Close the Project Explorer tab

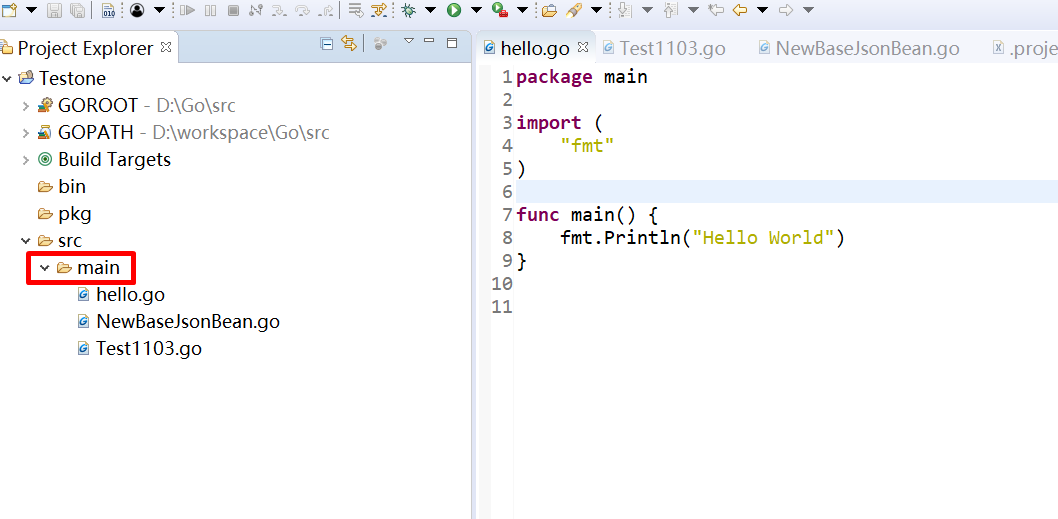pyautogui.click(x=166, y=48)
